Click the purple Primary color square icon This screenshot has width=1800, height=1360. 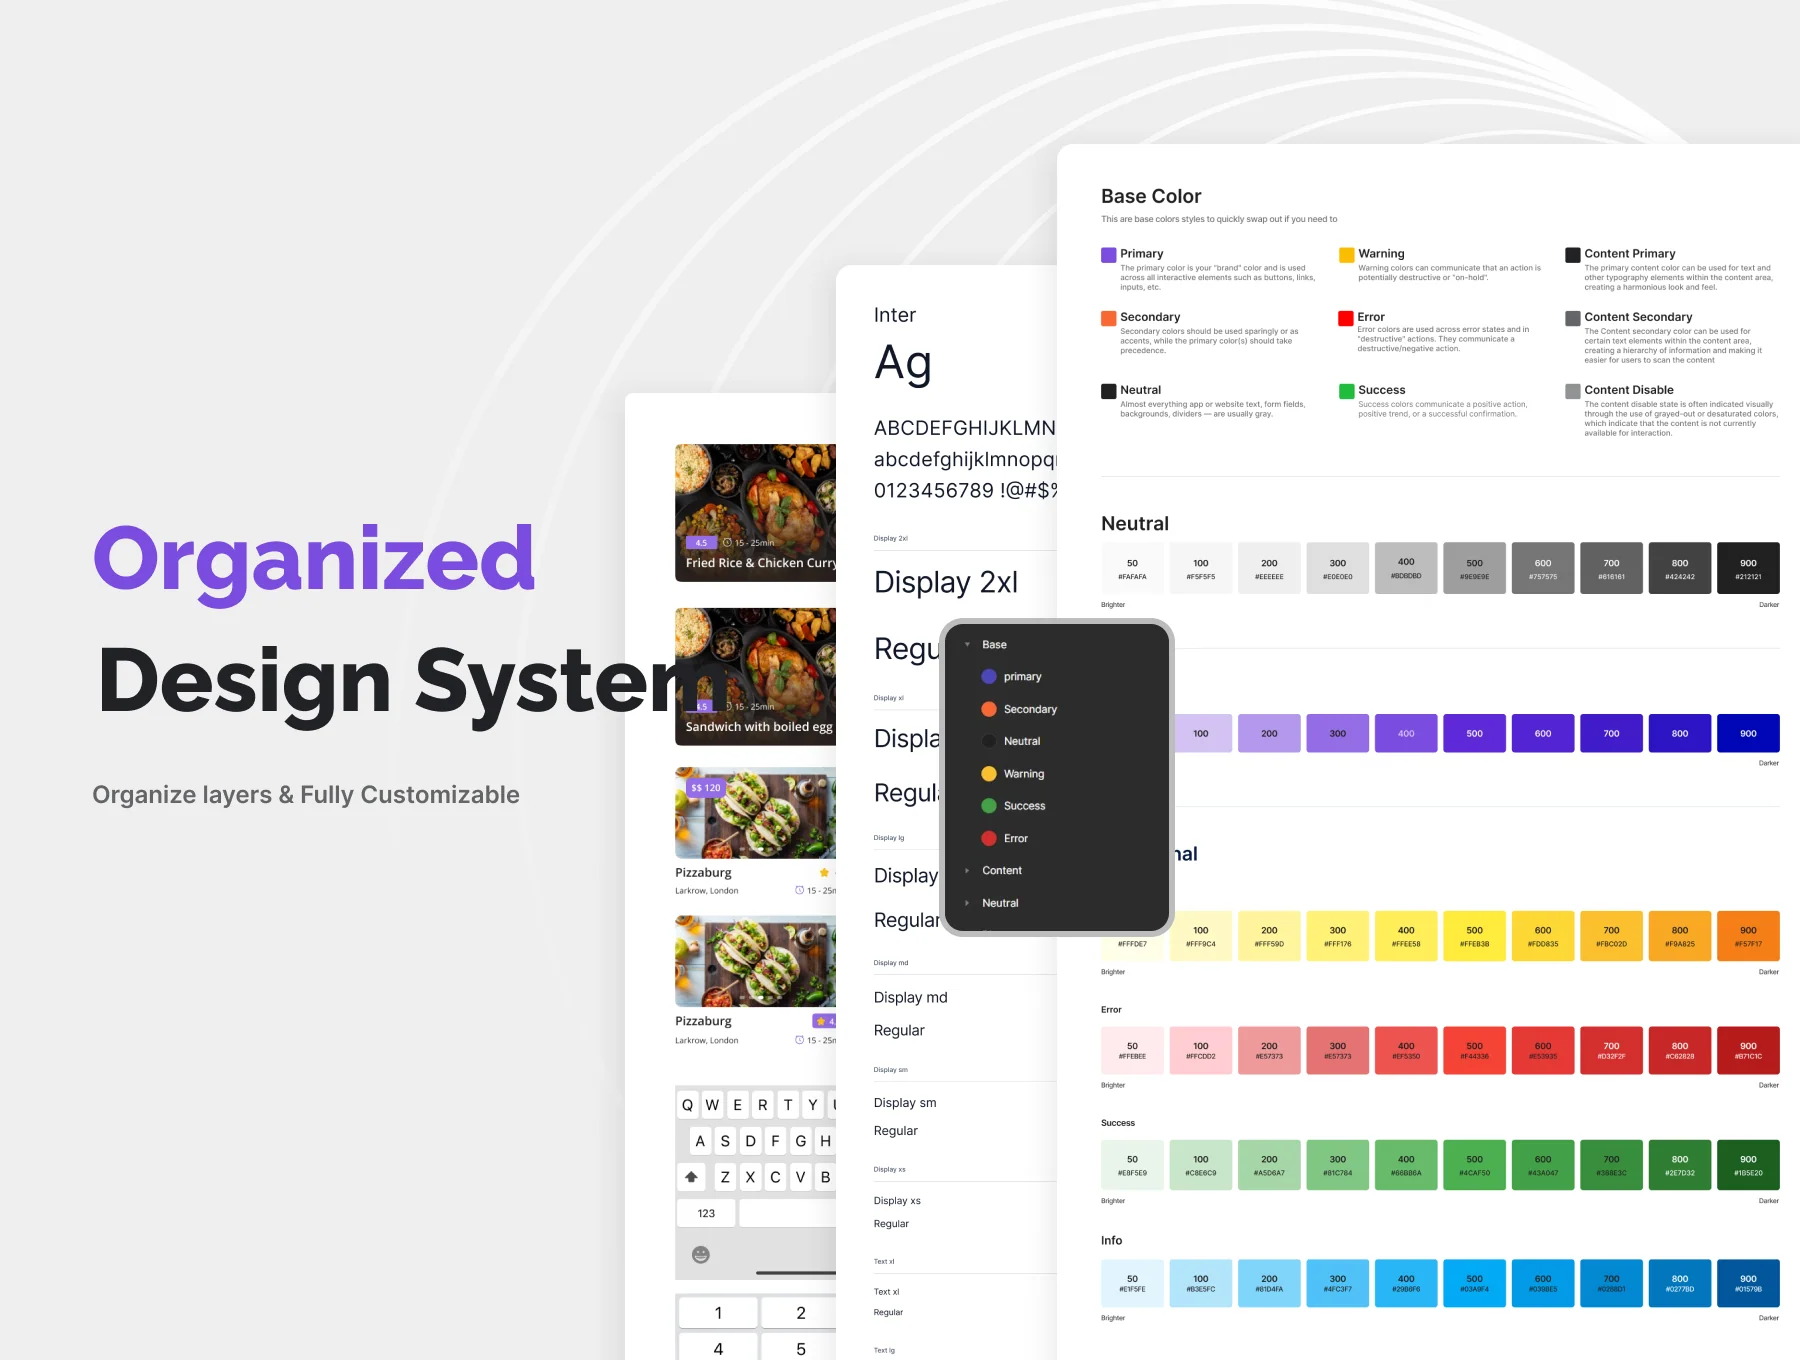tap(1108, 255)
